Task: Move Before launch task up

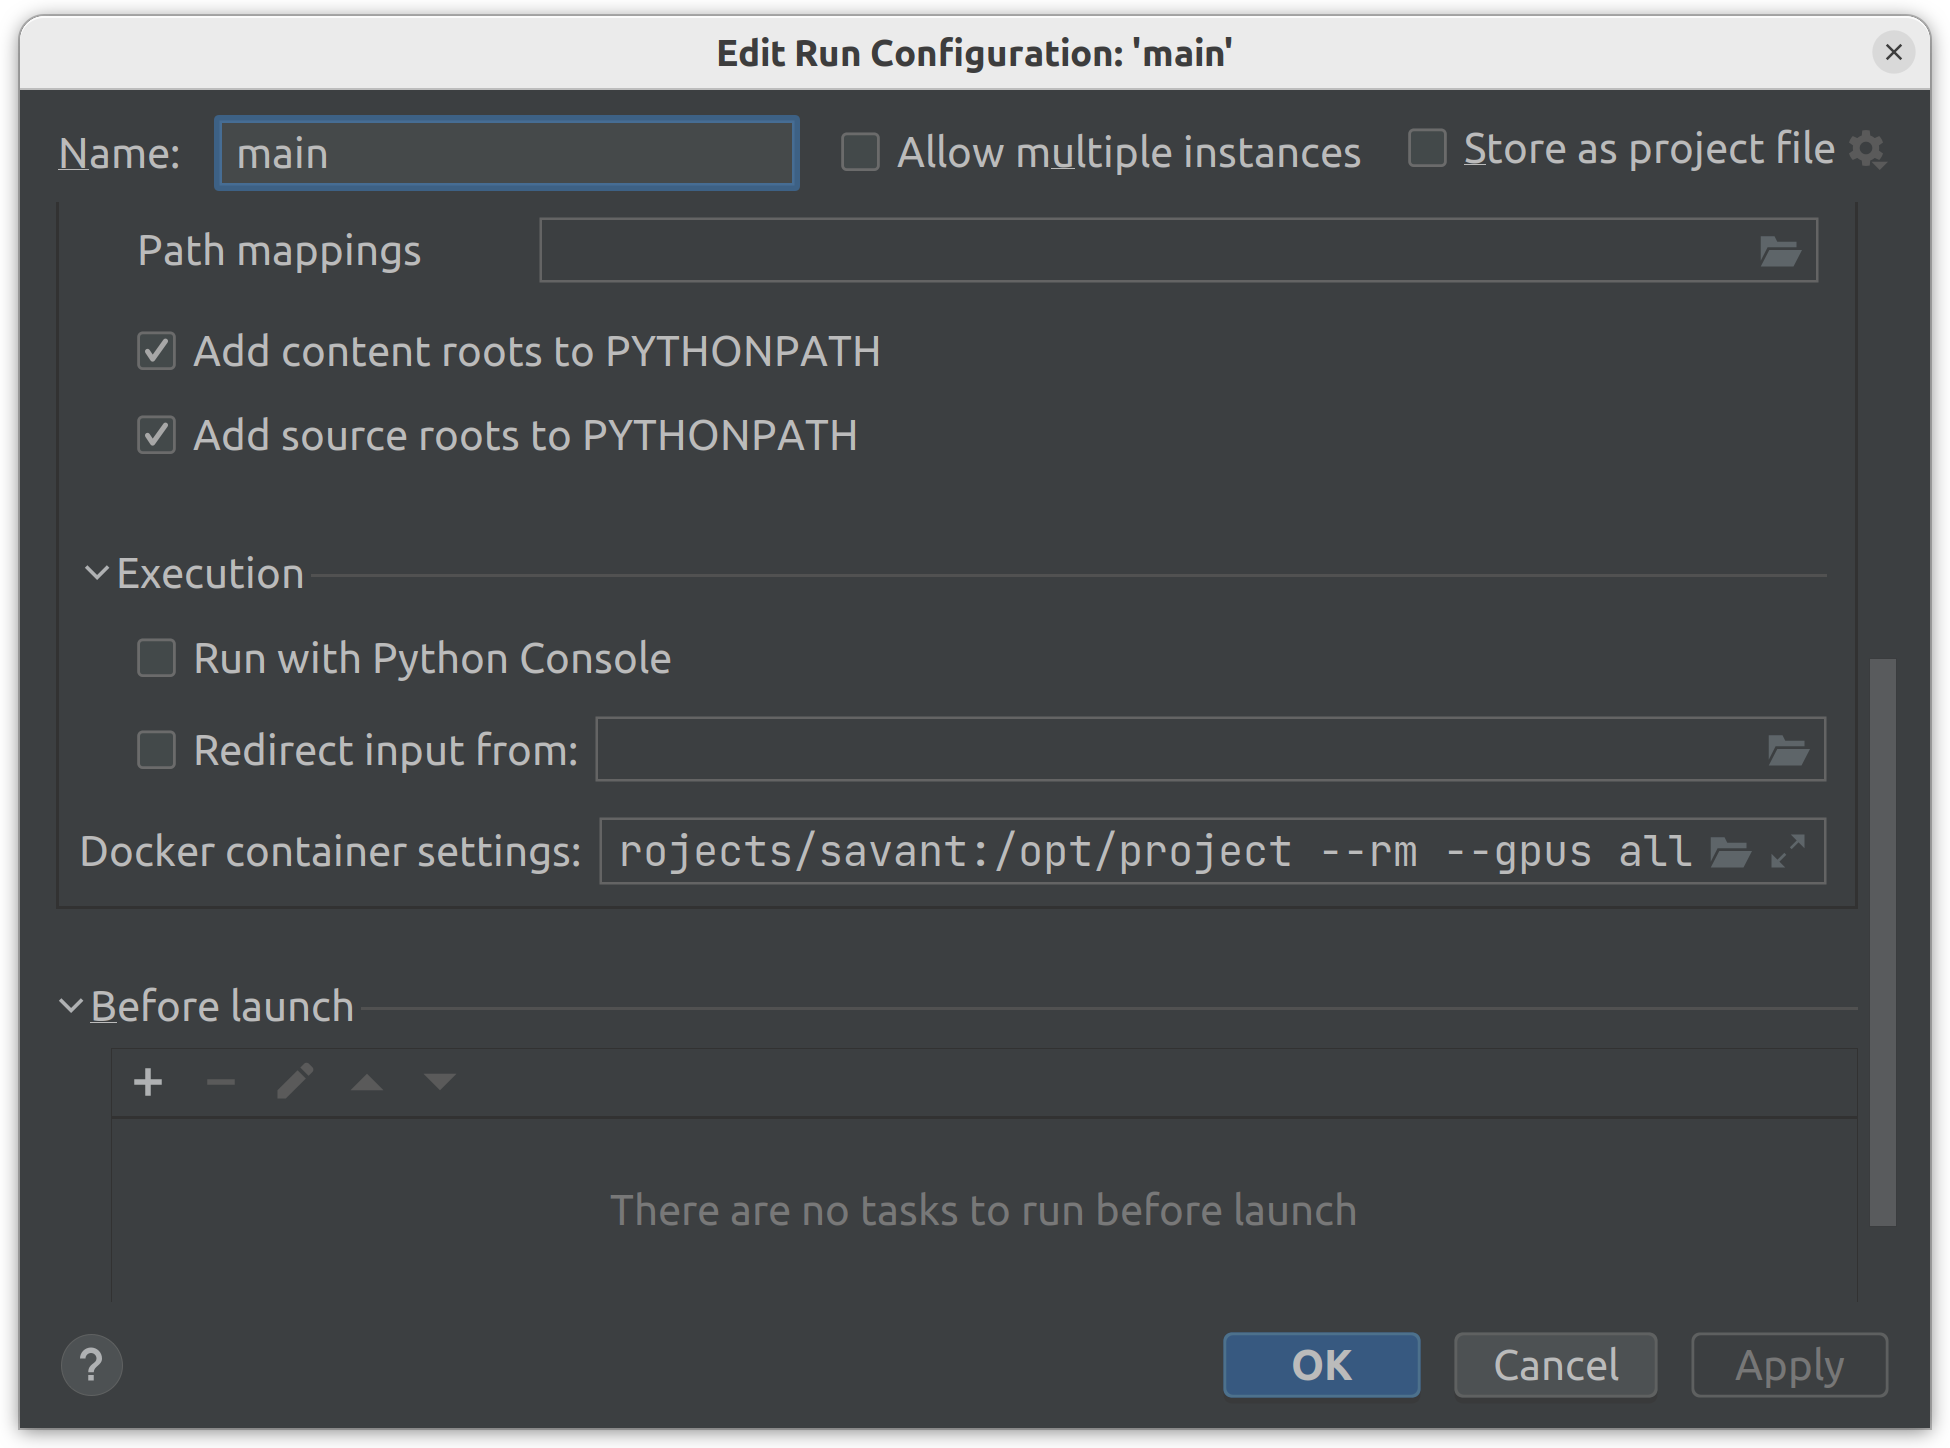Action: (366, 1082)
